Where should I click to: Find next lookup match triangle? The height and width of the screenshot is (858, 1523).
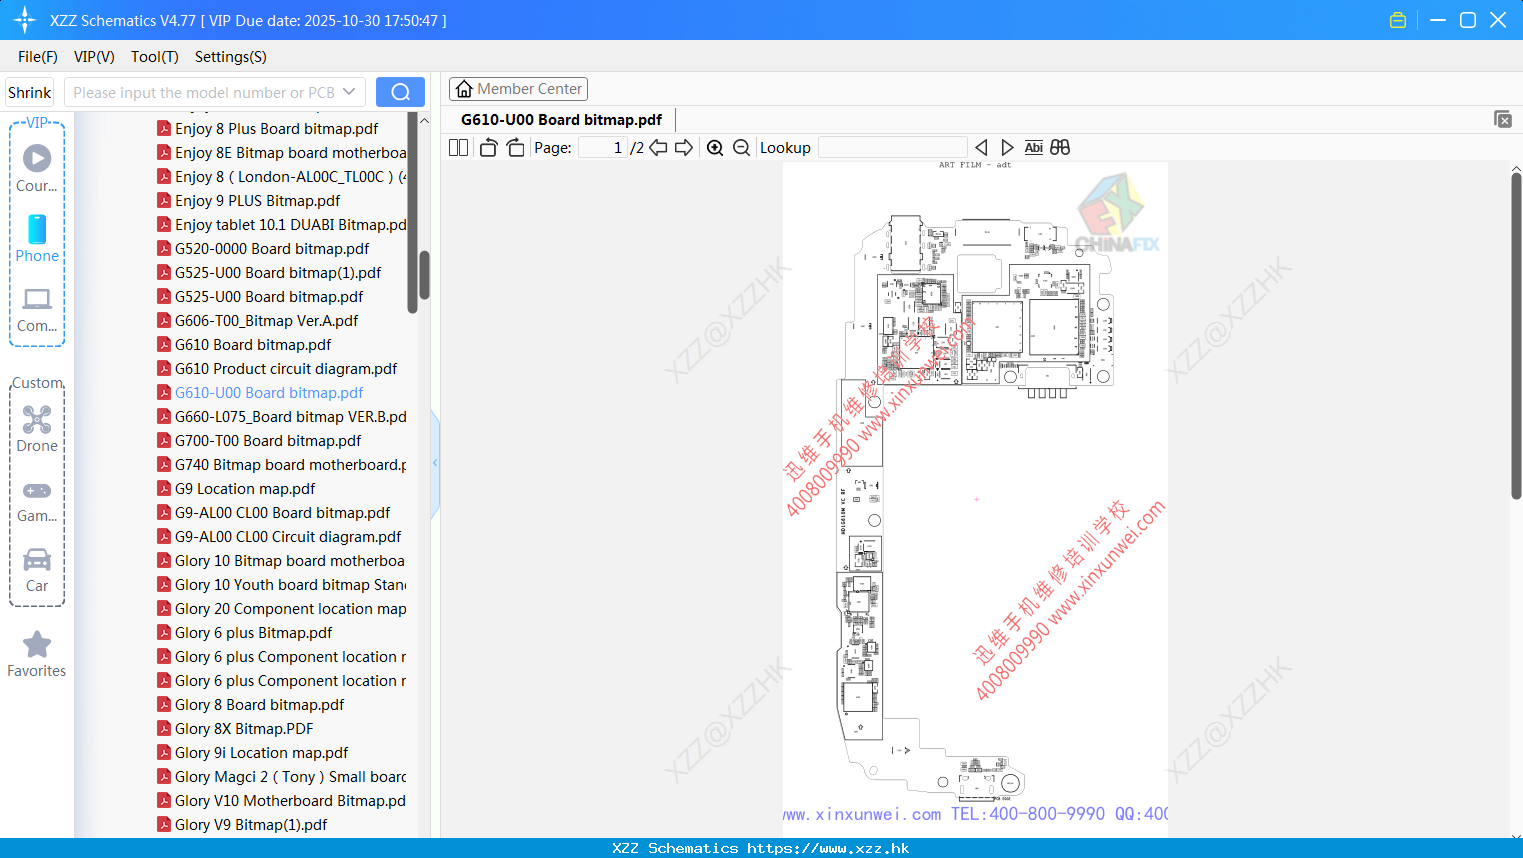(1007, 148)
